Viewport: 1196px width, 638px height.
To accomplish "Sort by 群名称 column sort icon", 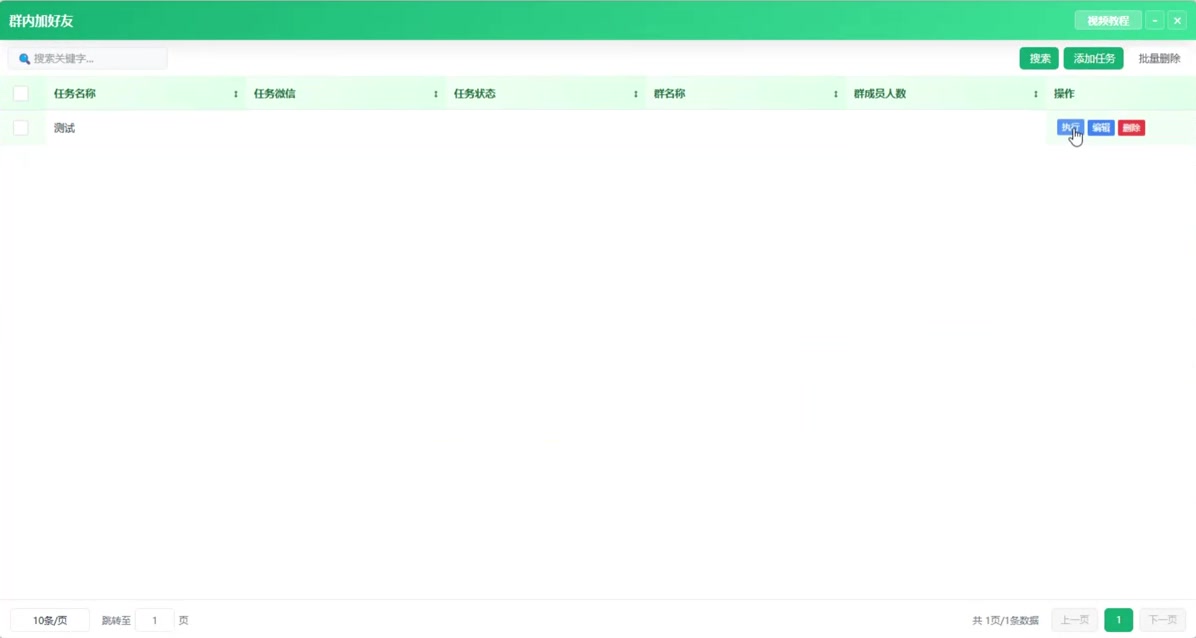I will [835, 94].
